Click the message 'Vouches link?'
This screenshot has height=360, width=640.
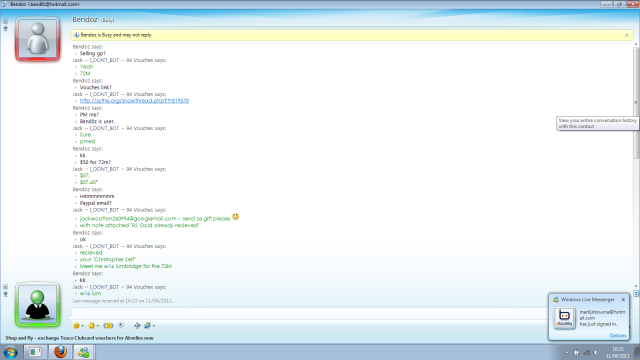(x=96, y=87)
